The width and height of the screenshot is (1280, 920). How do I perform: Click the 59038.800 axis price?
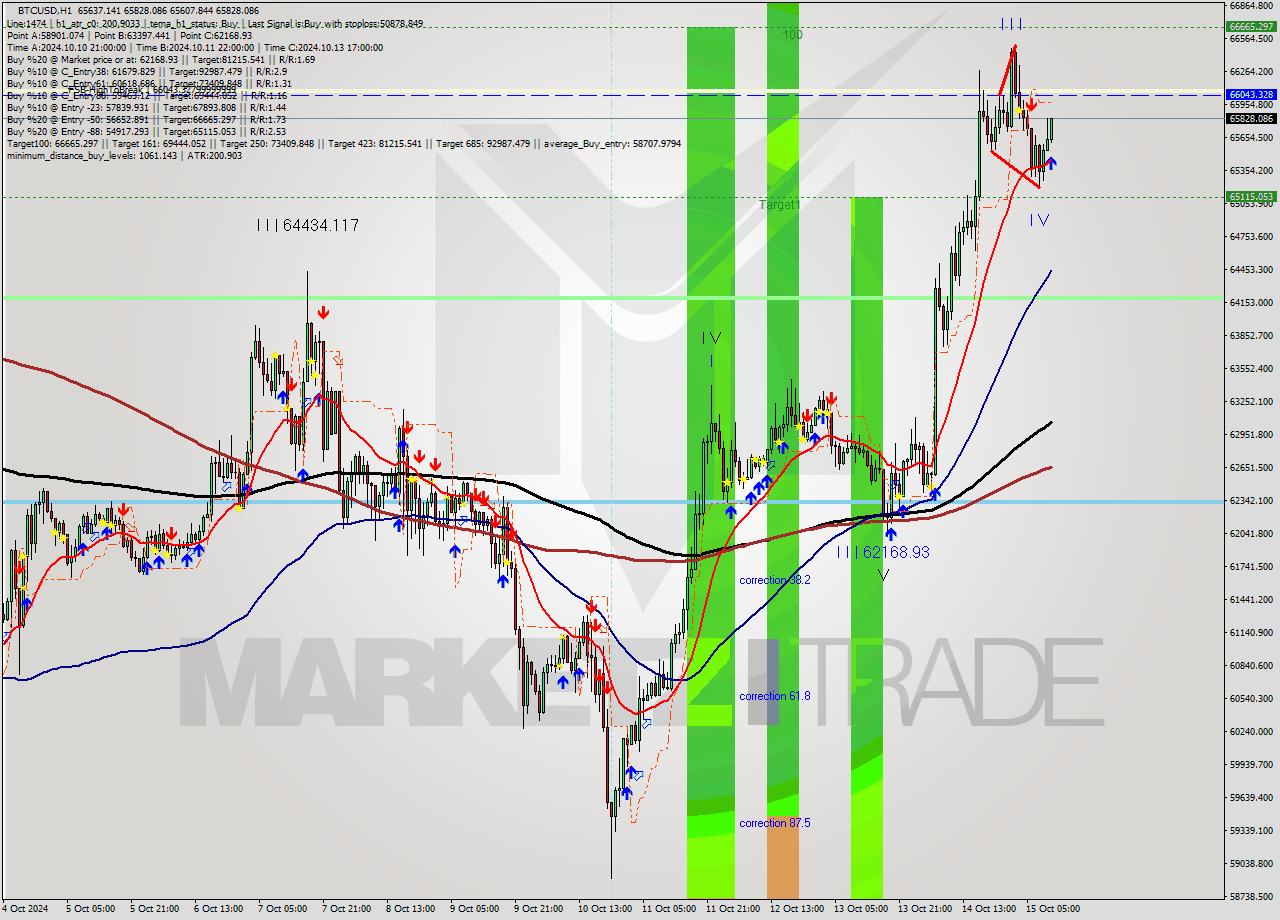point(1251,863)
